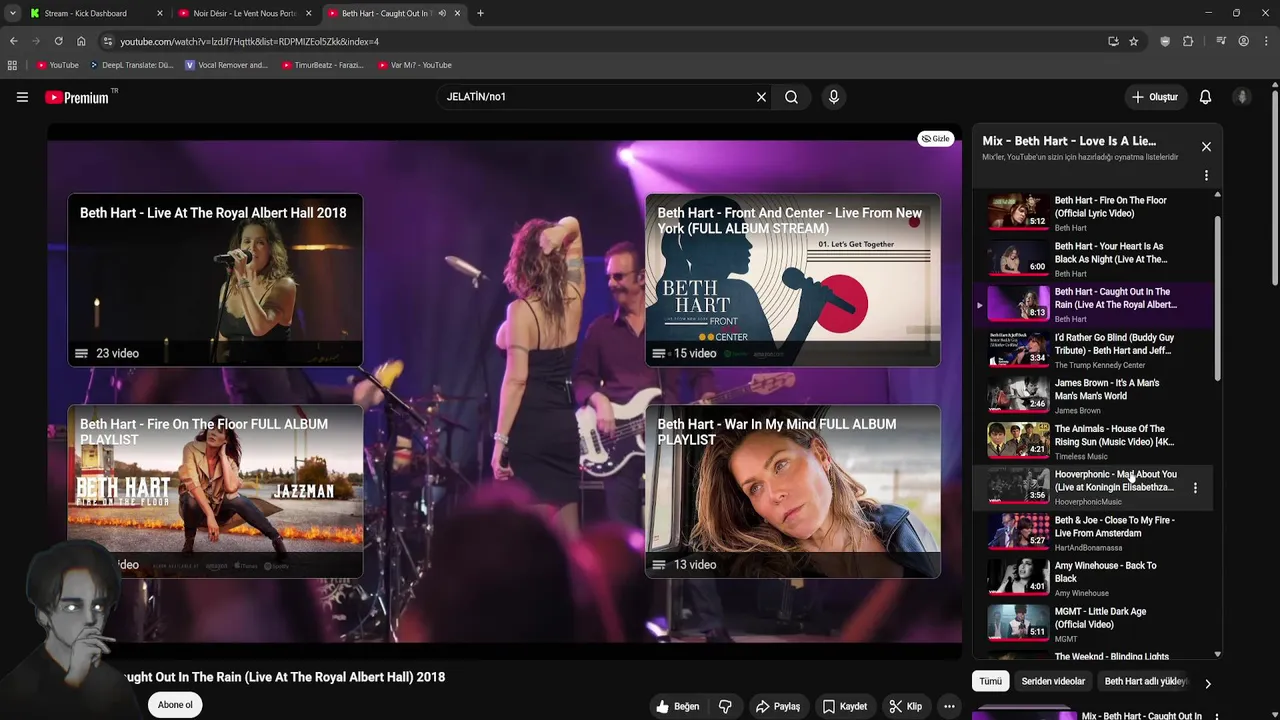The width and height of the screenshot is (1280, 720).
Task: Hide end screen cards with Gizle
Action: [x=936, y=139]
